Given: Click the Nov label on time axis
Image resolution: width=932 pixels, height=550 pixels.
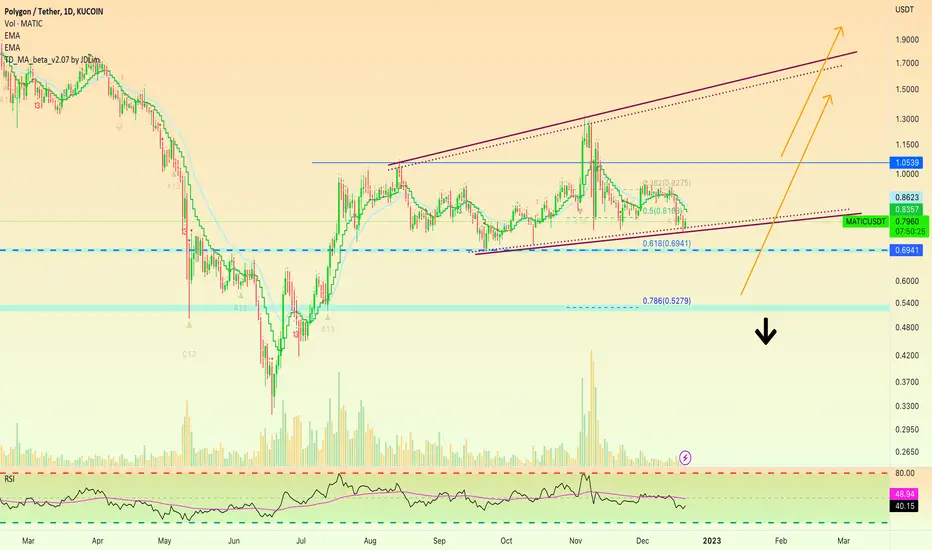Looking at the screenshot, I should pyautogui.click(x=575, y=540).
